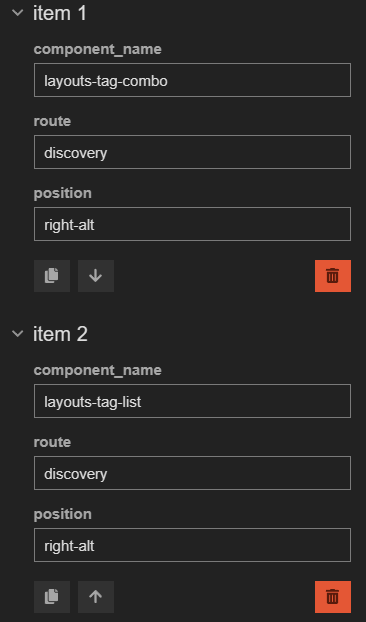This screenshot has width=366, height=622.
Task: Focus item 2 route field containing discovery
Action: pyautogui.click(x=192, y=473)
